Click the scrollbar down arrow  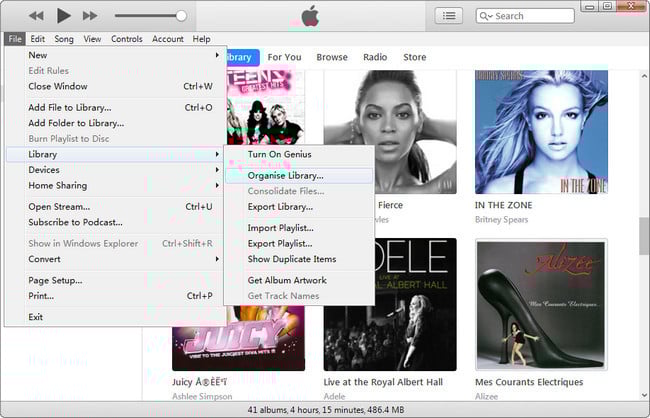coord(645,395)
